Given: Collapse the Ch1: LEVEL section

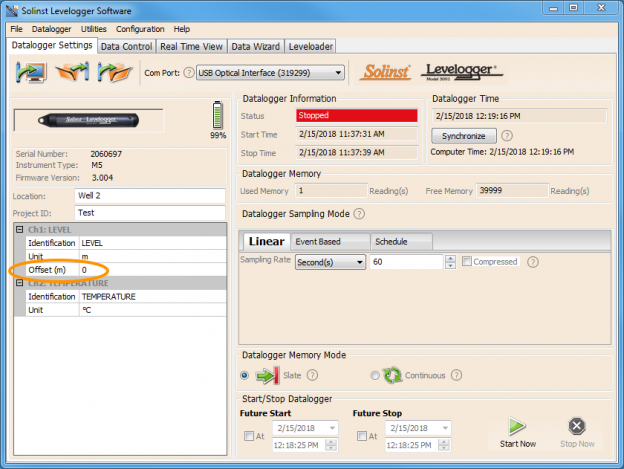Looking at the screenshot, I should 19,230.
